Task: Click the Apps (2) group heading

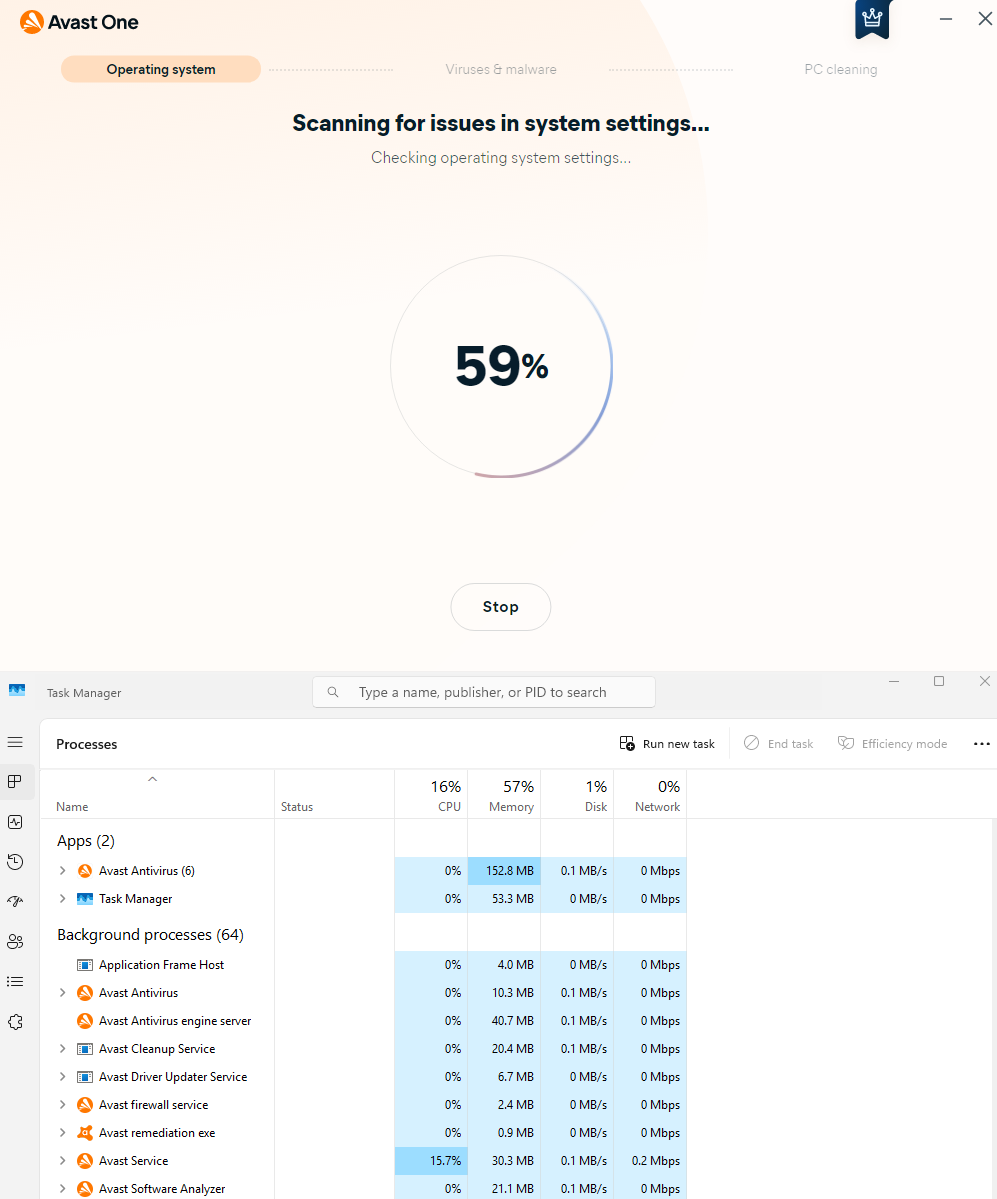Action: [86, 840]
